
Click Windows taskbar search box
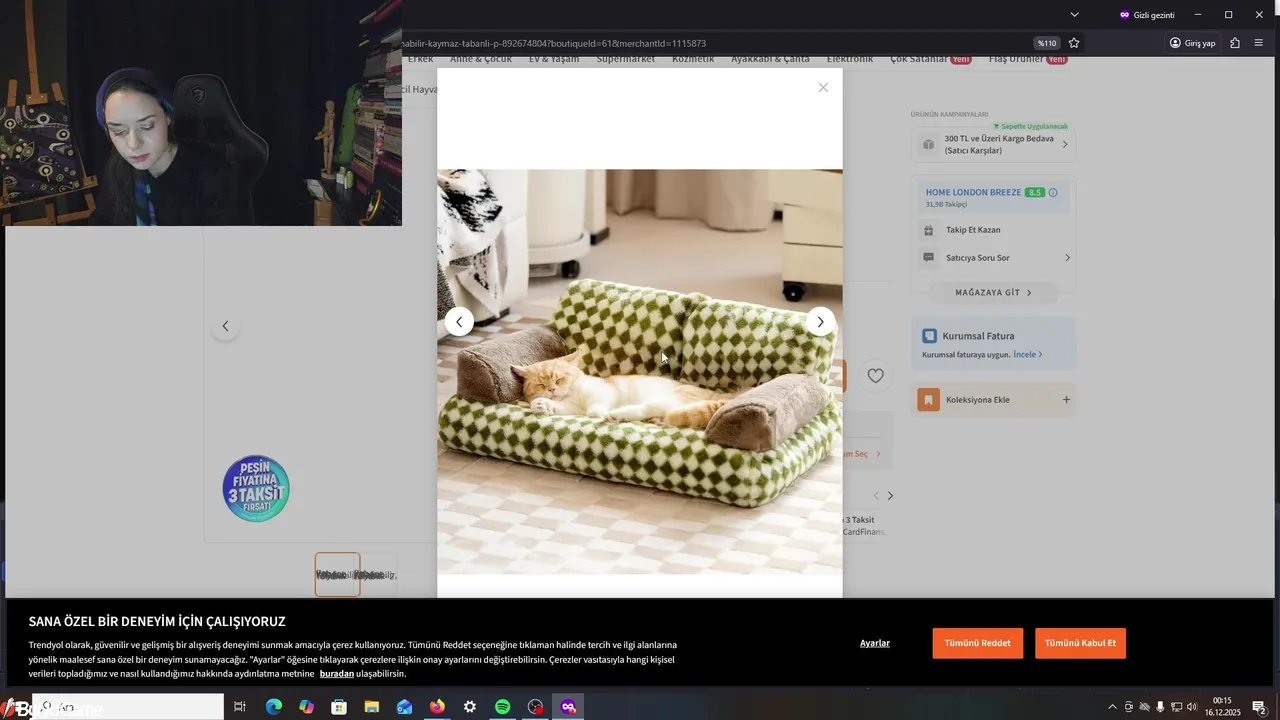coord(128,707)
